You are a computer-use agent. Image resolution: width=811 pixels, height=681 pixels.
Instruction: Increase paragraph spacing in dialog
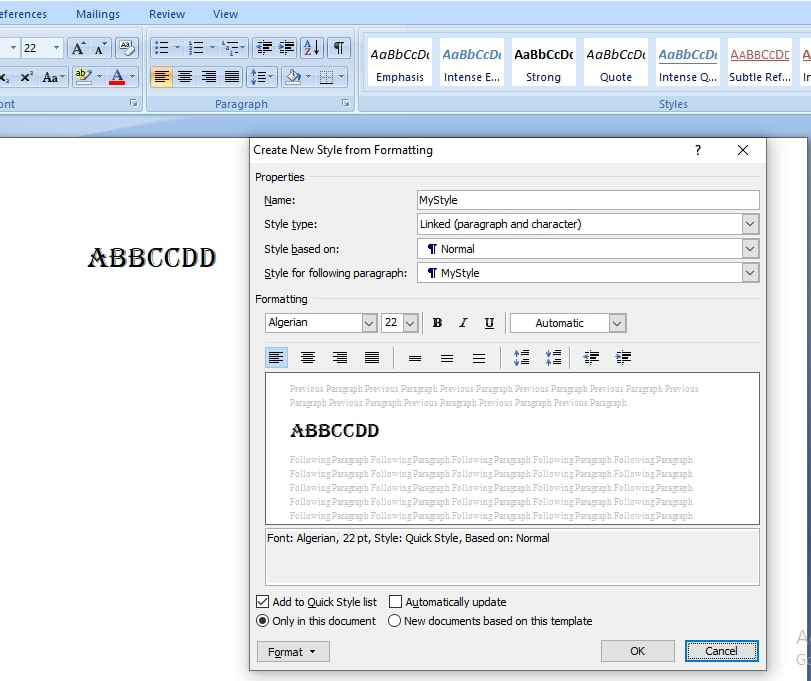click(x=521, y=358)
